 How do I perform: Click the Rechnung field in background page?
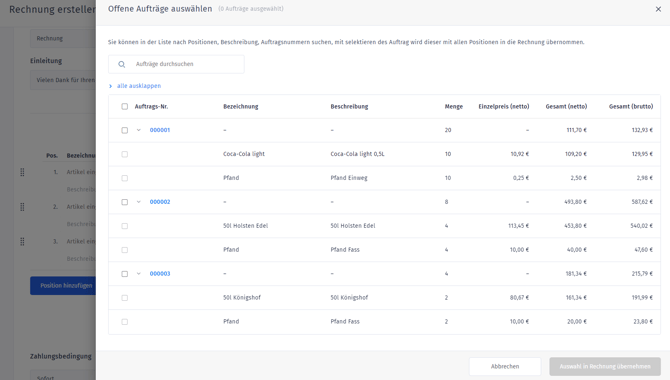point(63,38)
